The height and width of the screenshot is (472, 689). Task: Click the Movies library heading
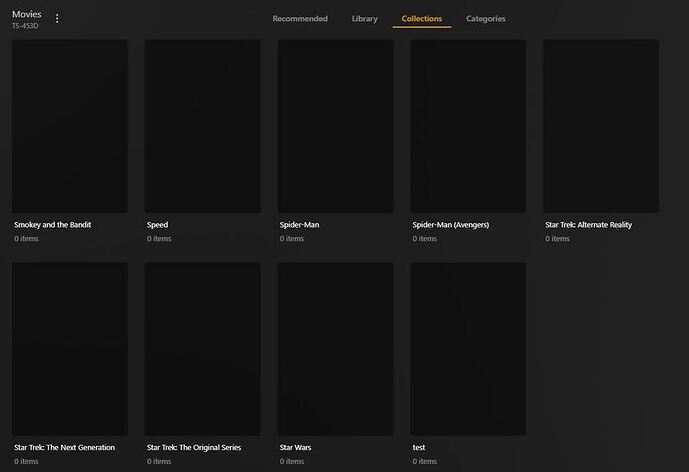27,14
